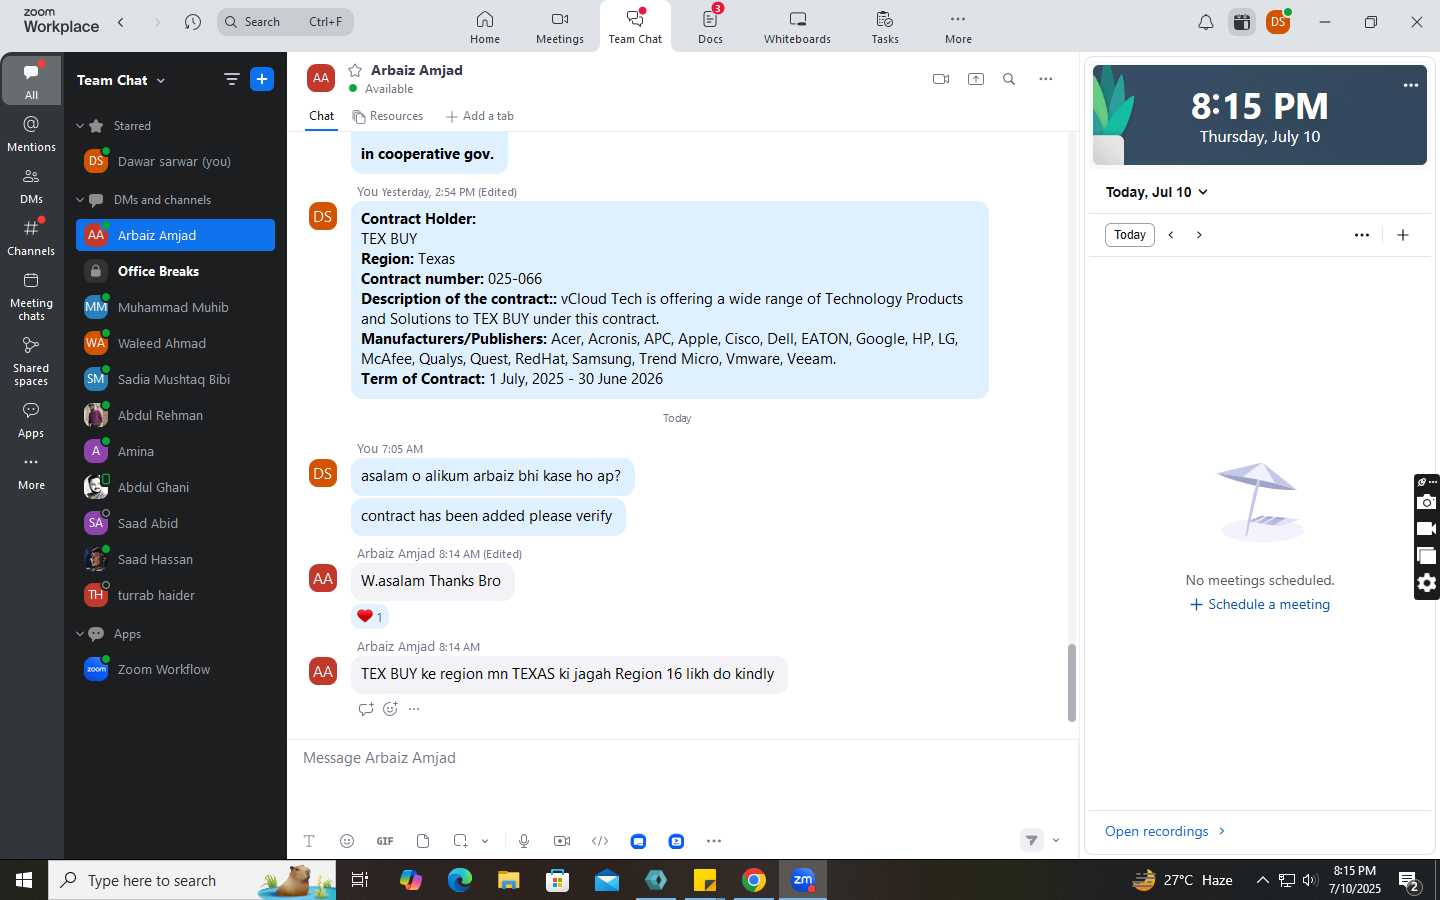Go to the Whiteboards tab
Viewport: 1440px width, 900px height.
797,27
